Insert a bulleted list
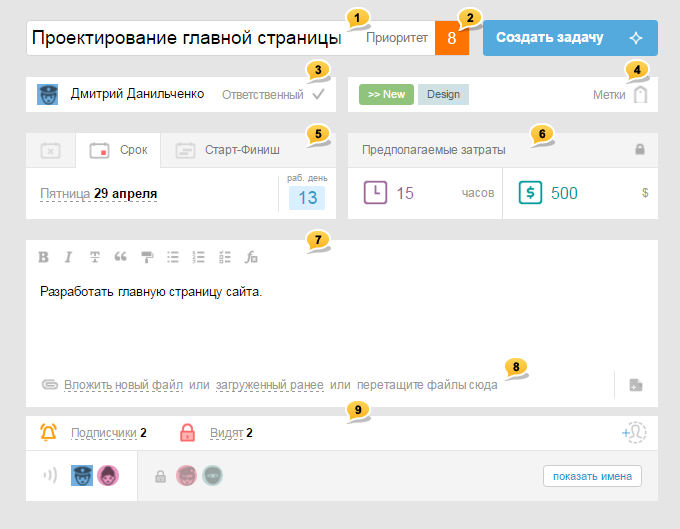The image size is (680, 529). pyautogui.click(x=173, y=257)
